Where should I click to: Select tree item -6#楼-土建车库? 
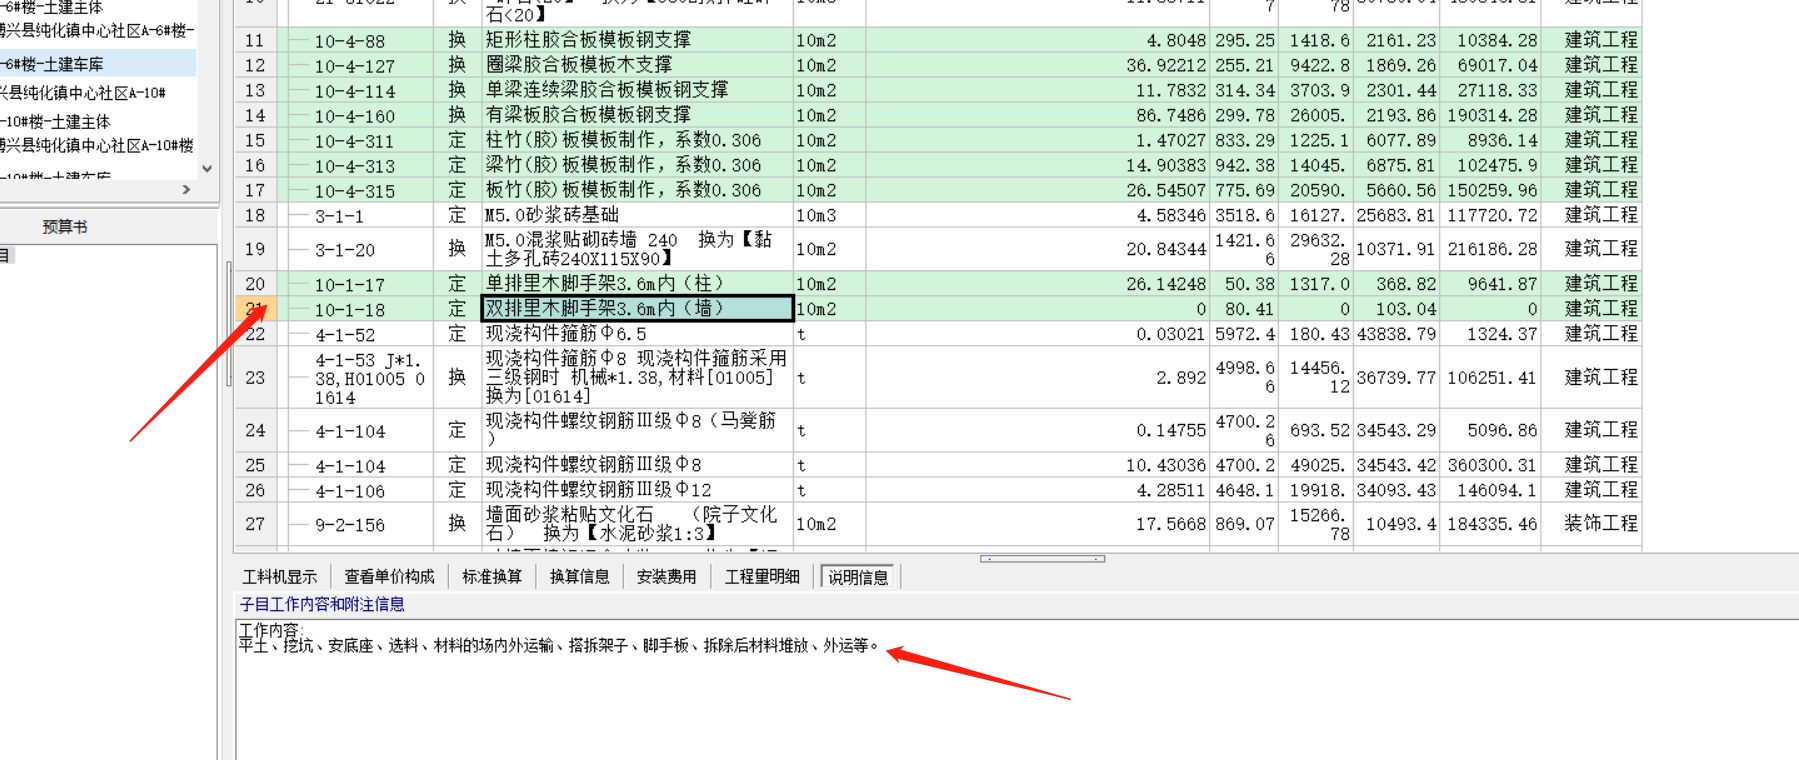(x=98, y=64)
